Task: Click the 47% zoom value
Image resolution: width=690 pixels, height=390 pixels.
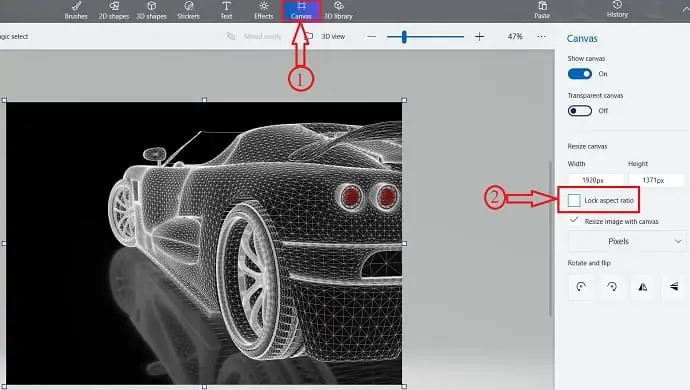Action: 515,37
